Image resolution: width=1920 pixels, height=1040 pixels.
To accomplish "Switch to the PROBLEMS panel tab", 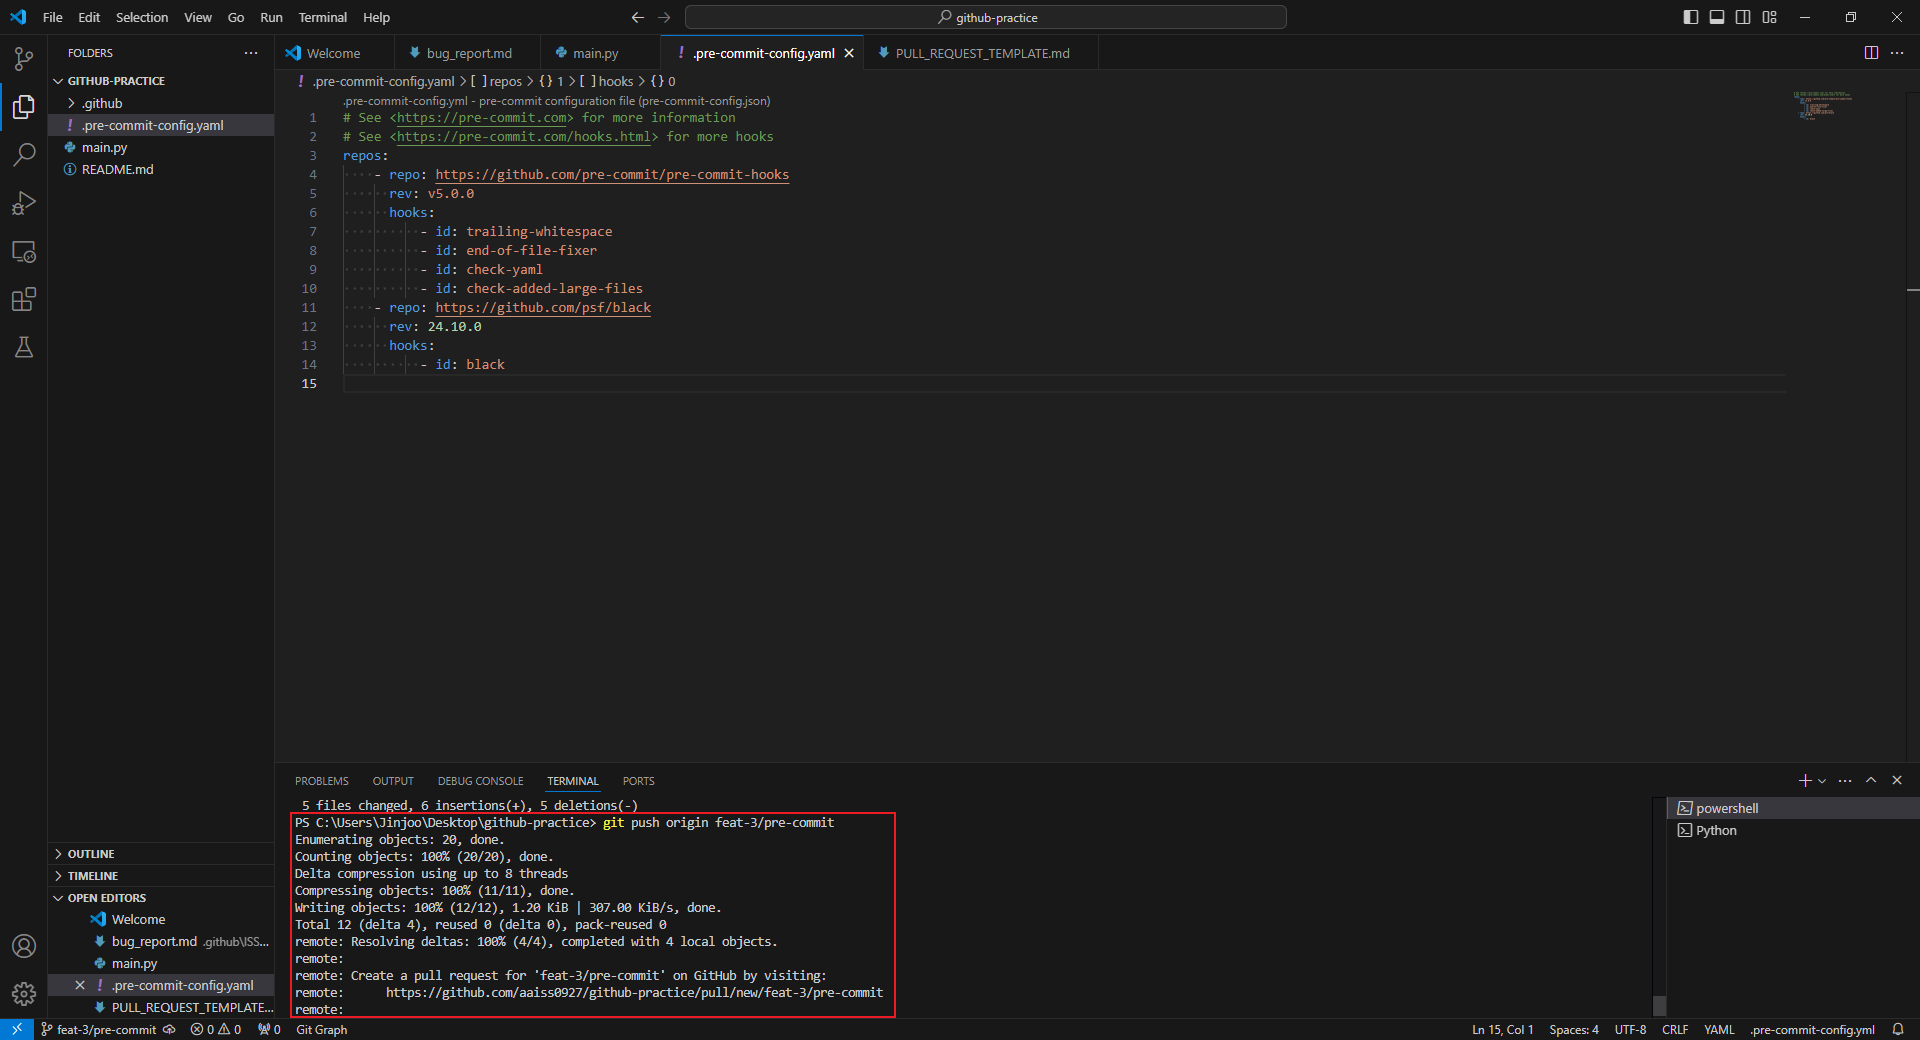I will pos(322,781).
